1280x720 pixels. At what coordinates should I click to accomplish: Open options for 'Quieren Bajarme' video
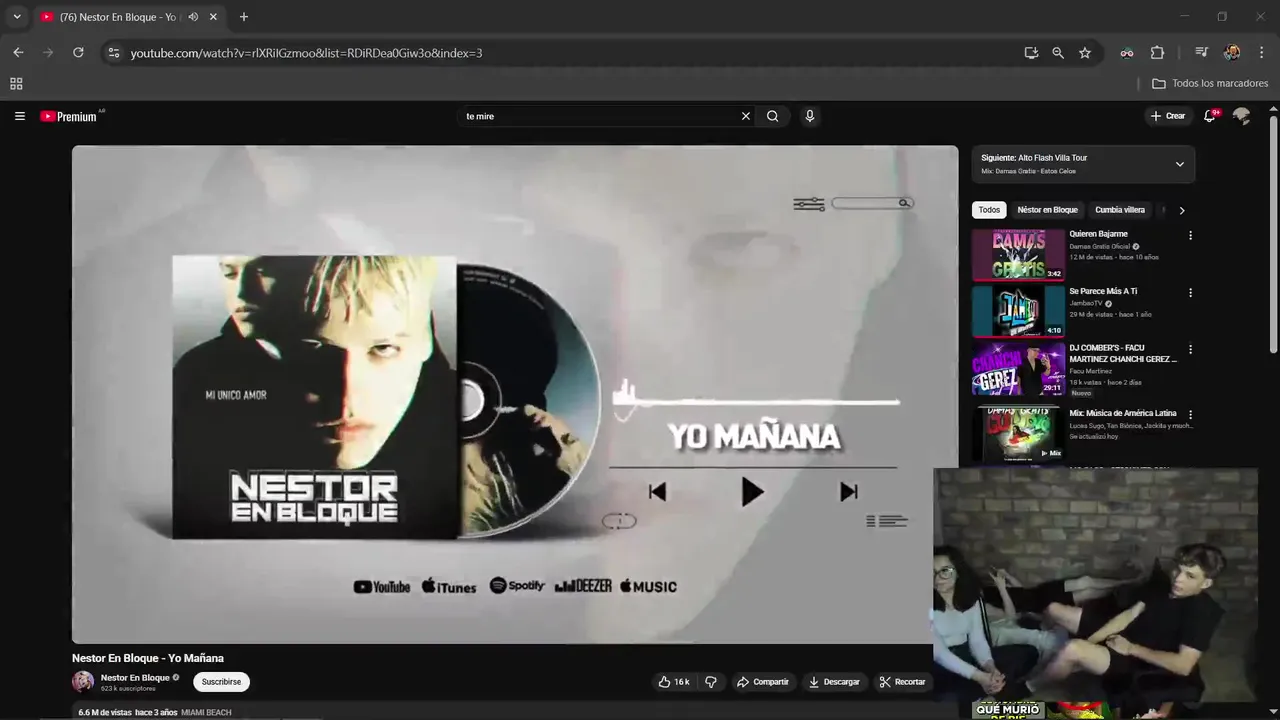pos(1190,235)
